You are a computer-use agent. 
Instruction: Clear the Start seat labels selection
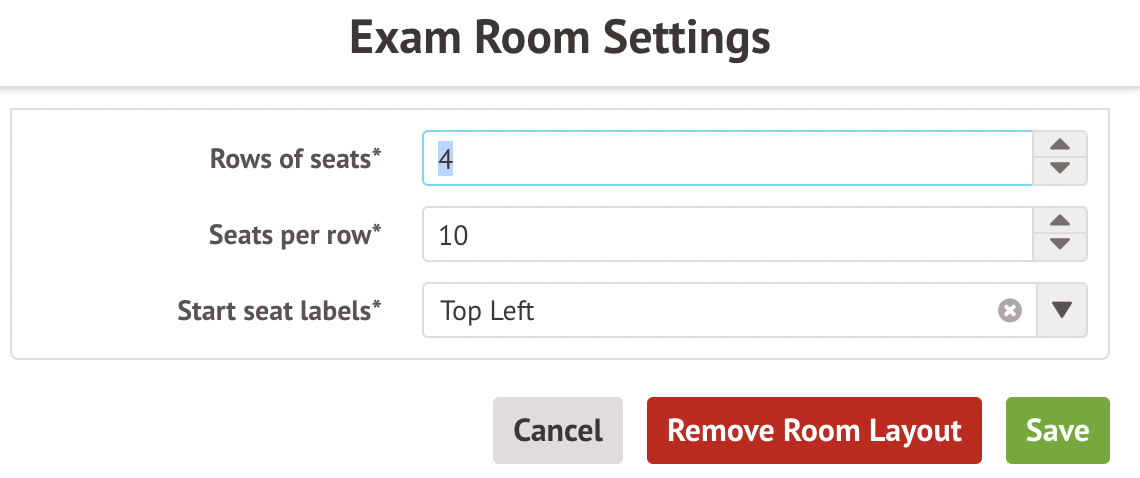[x=1010, y=311]
